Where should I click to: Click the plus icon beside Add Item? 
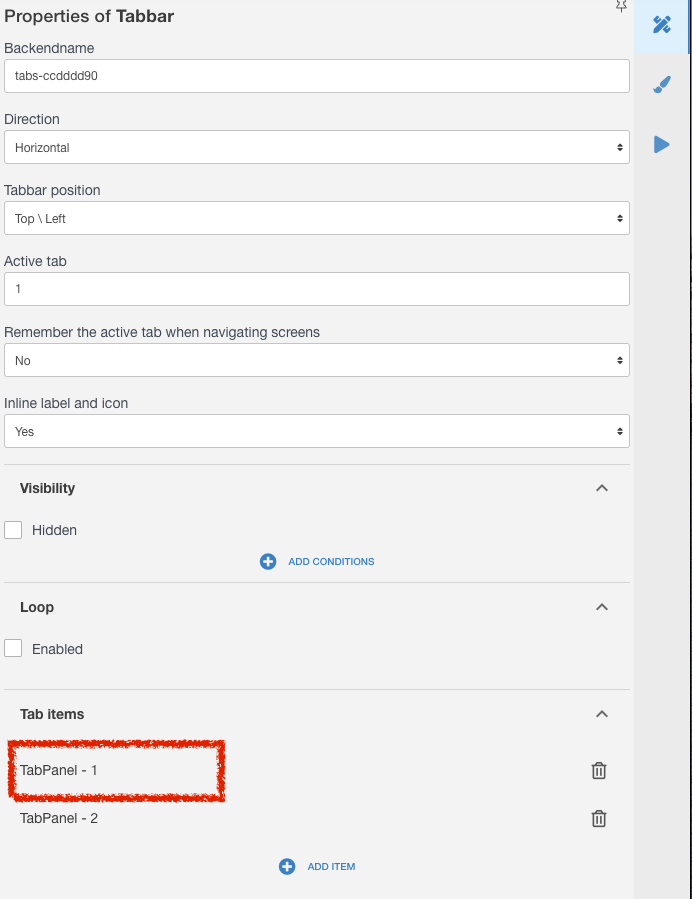[287, 866]
